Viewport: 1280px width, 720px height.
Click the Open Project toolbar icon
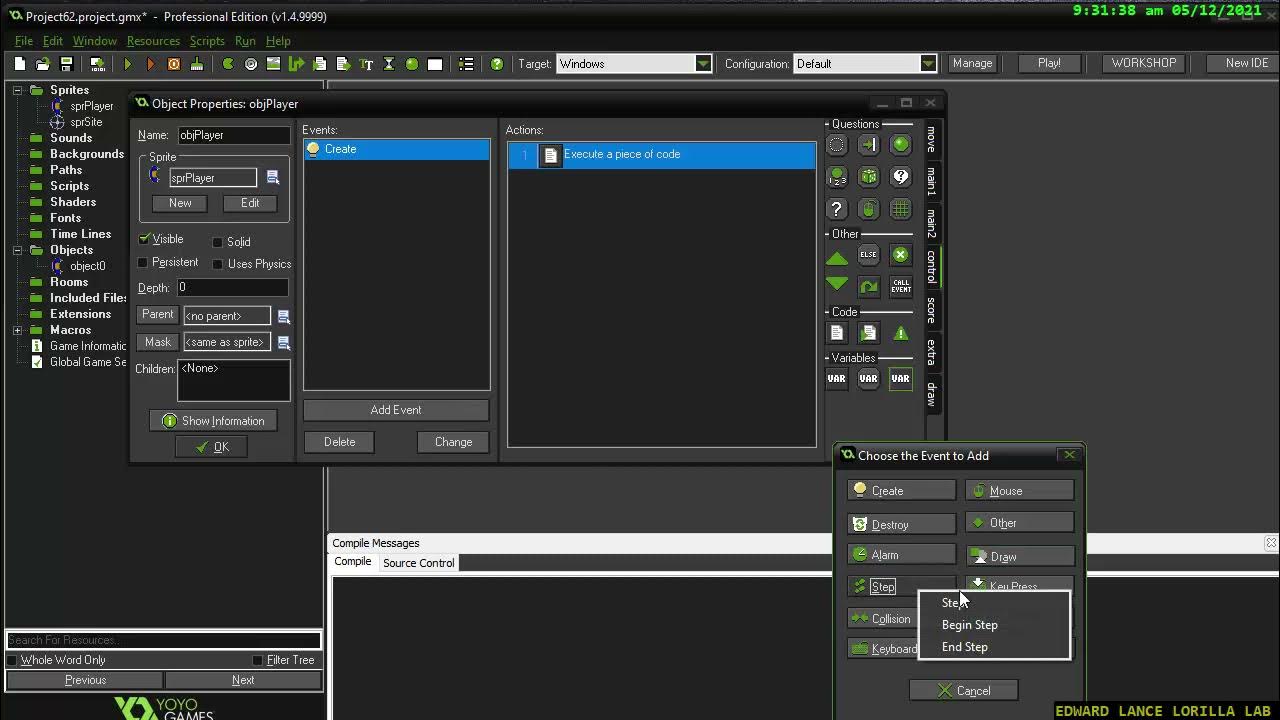pos(43,64)
